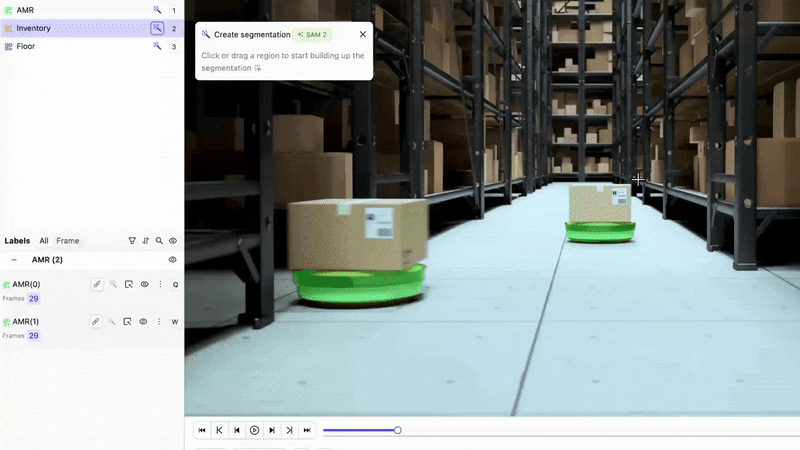Close the Create segmentation popup

pos(363,34)
